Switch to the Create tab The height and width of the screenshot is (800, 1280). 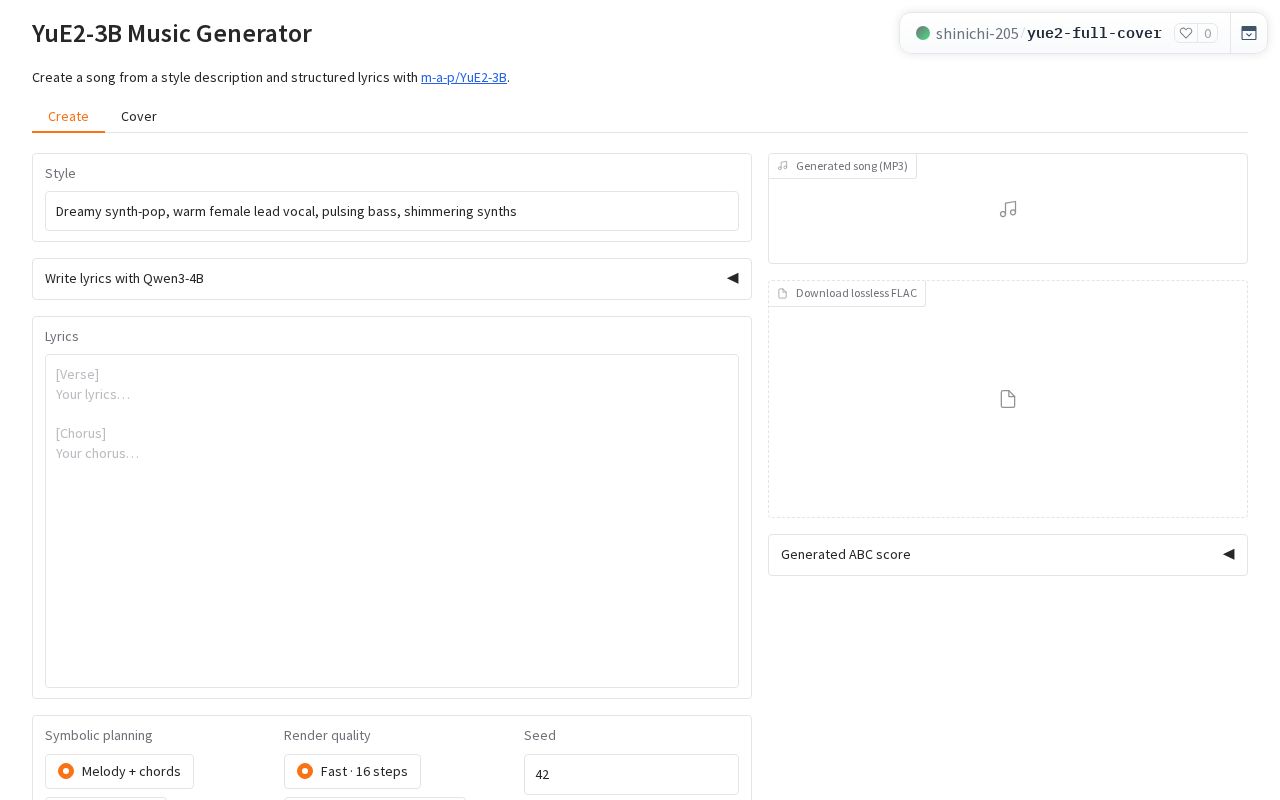68,116
